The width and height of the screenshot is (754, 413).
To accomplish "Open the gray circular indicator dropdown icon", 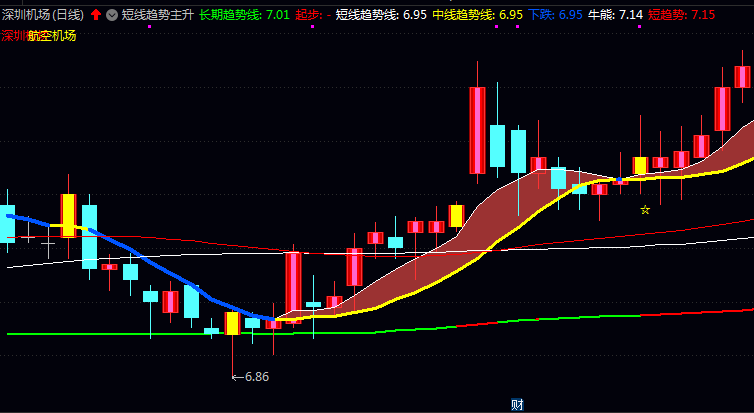I will pyautogui.click(x=111, y=15).
